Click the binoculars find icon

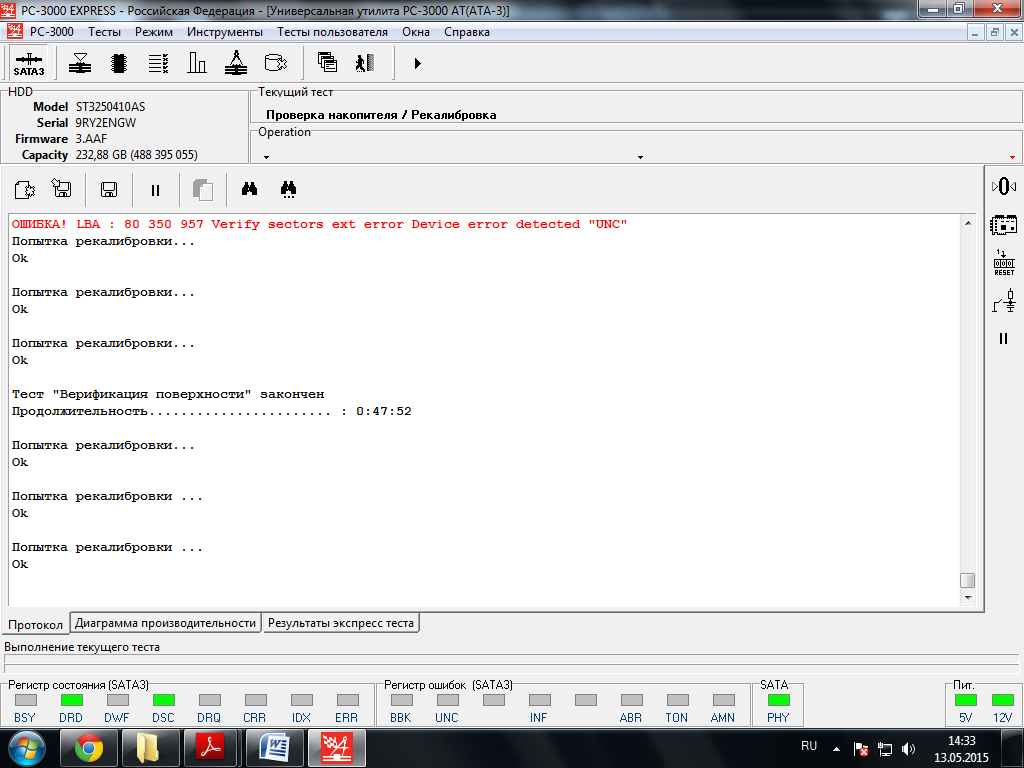249,189
